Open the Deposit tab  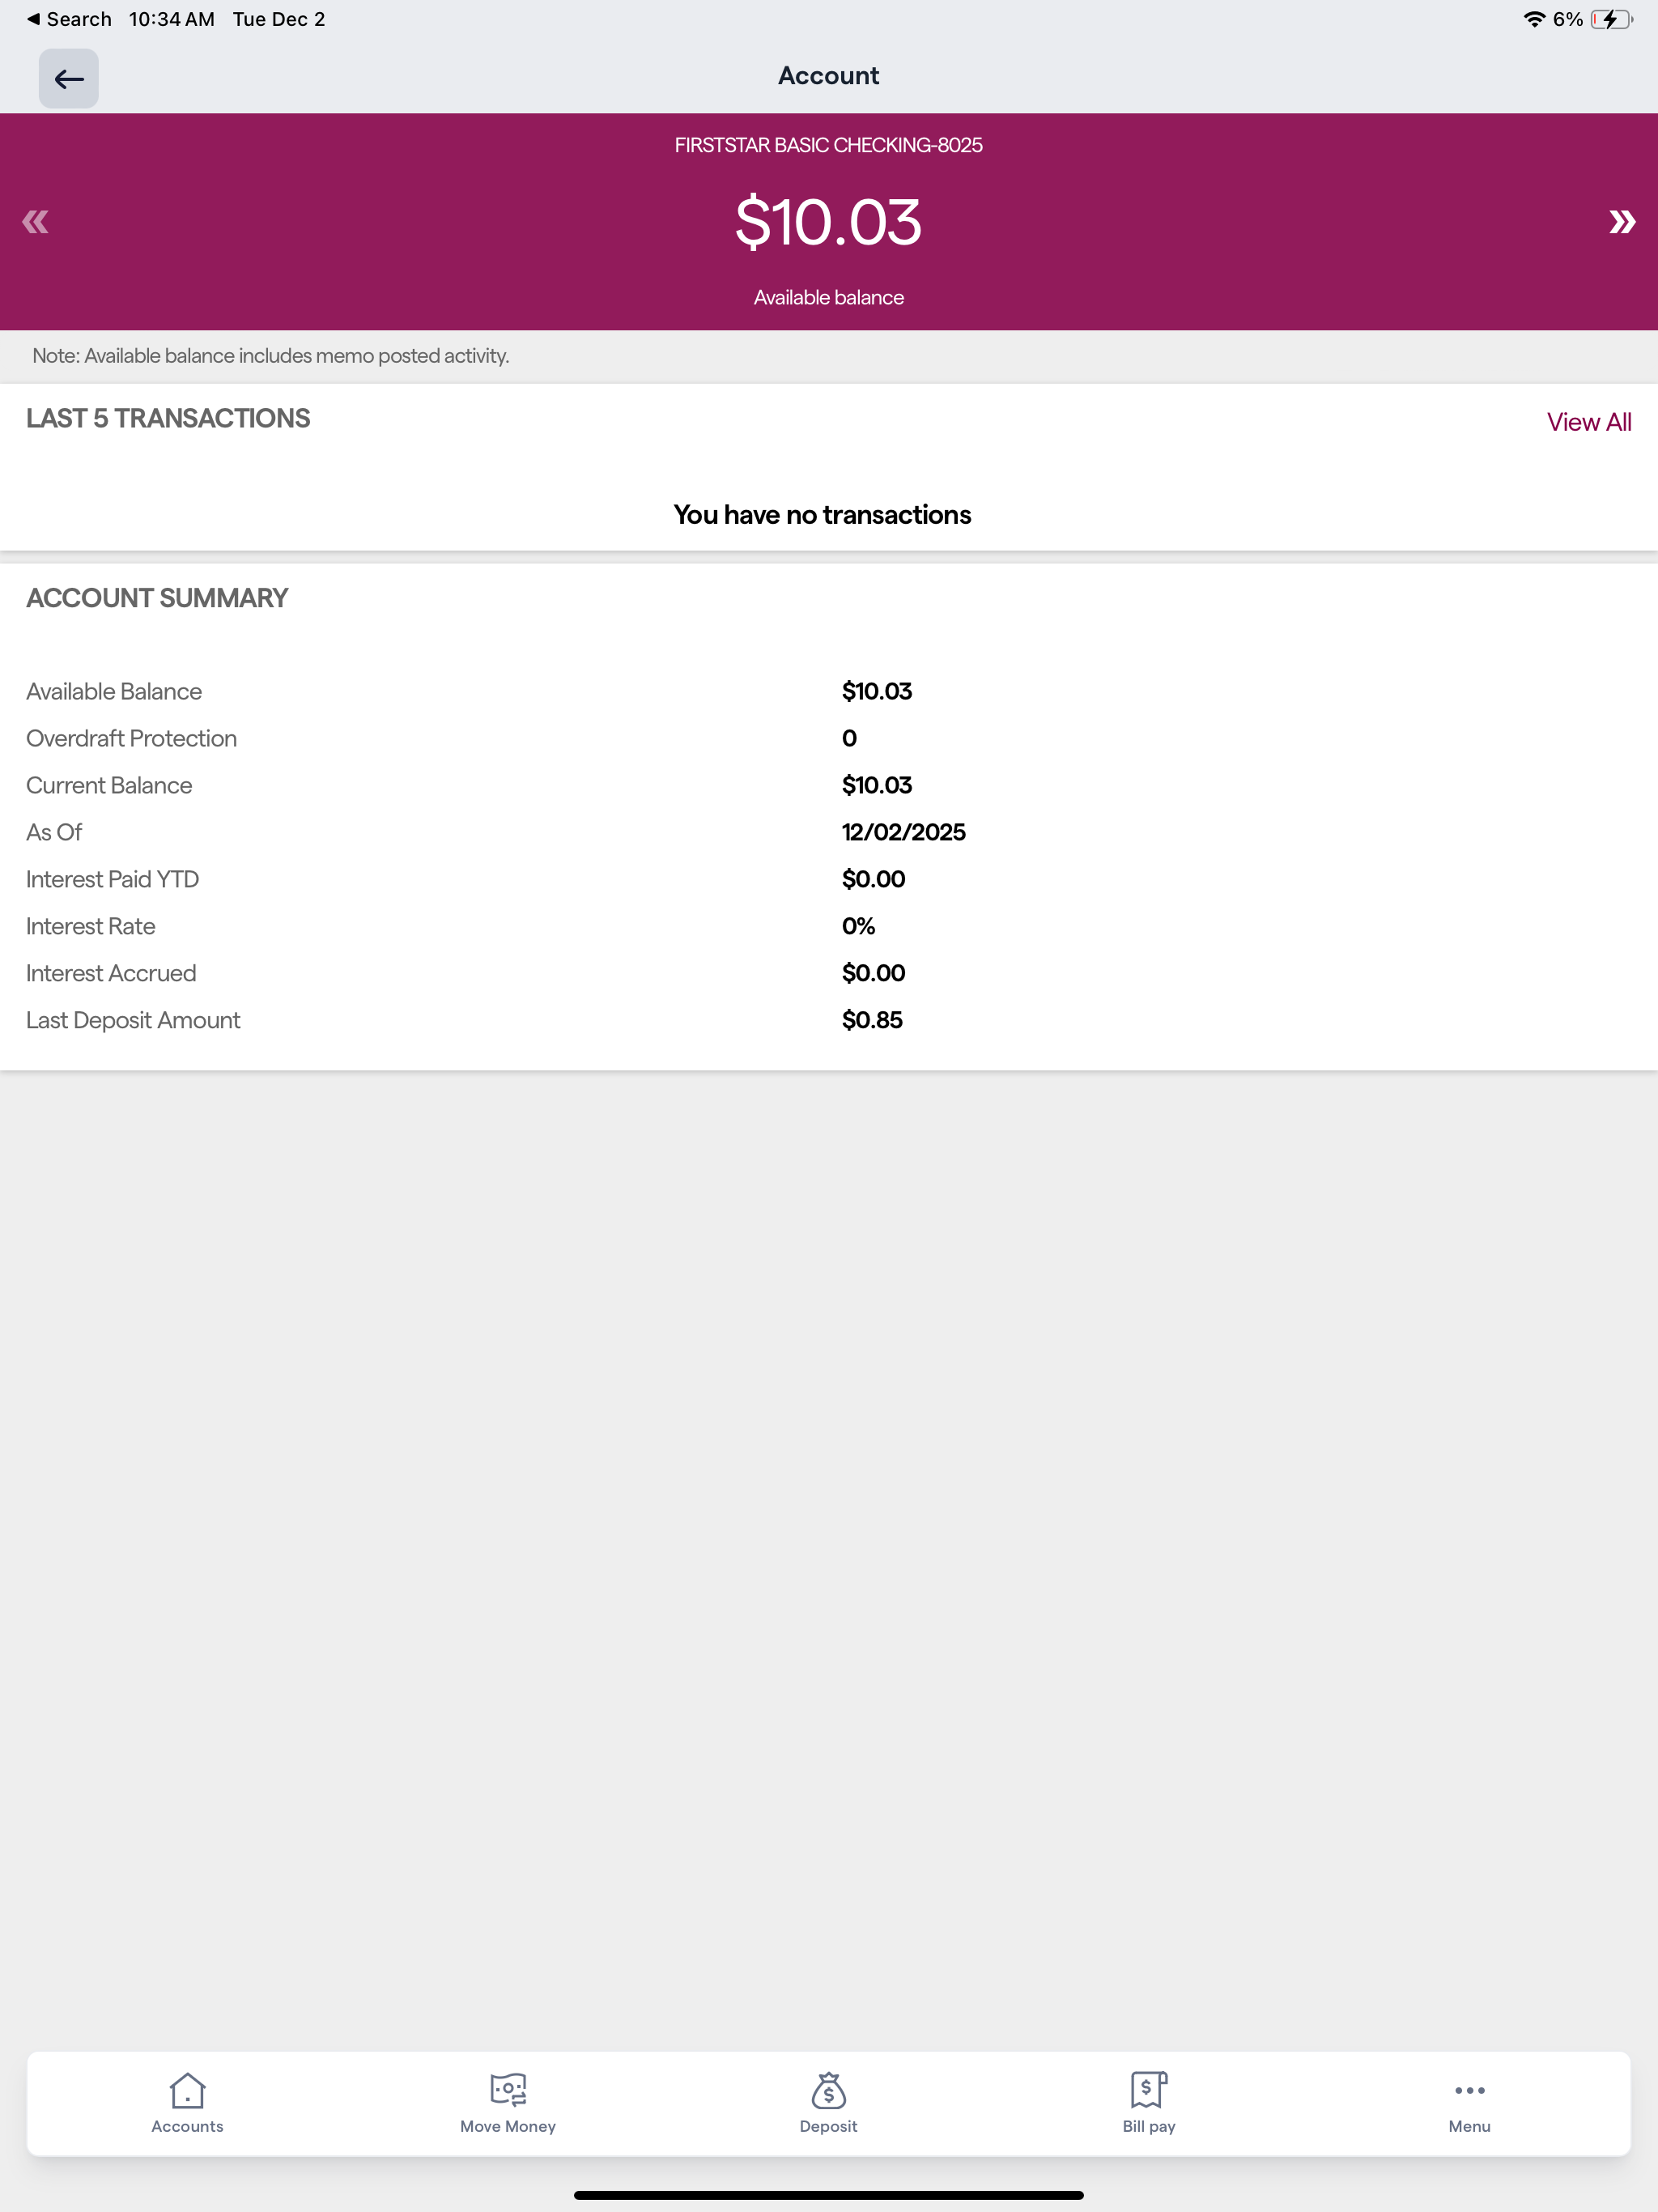click(x=828, y=2103)
